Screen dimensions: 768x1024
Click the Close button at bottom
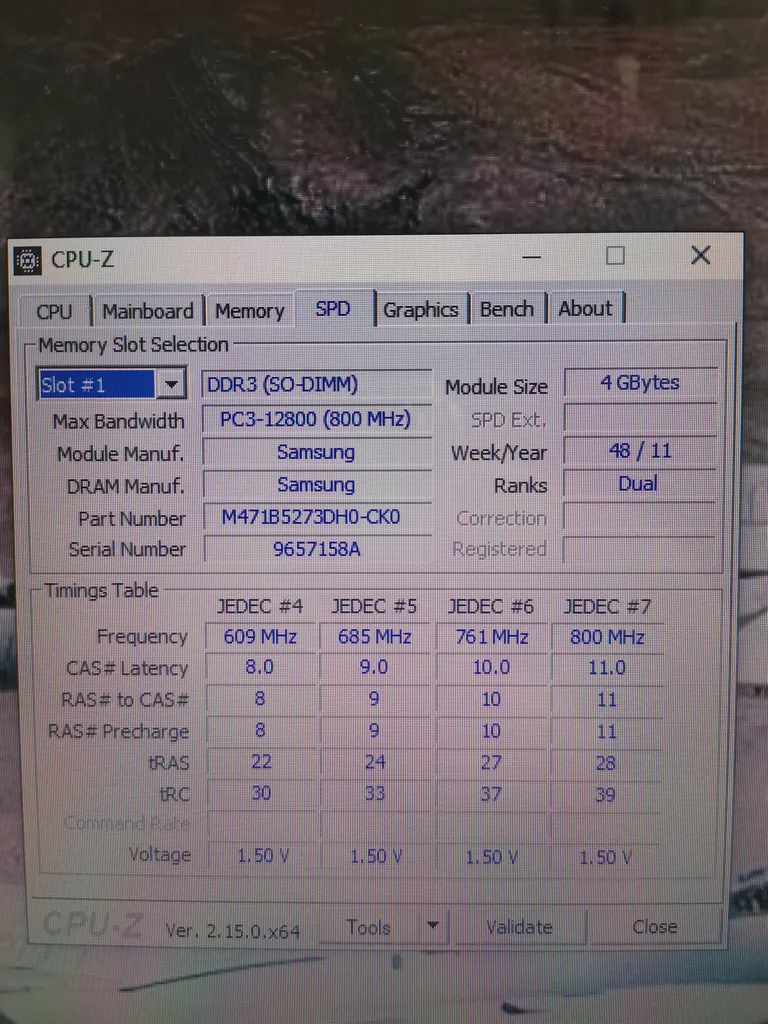654,927
